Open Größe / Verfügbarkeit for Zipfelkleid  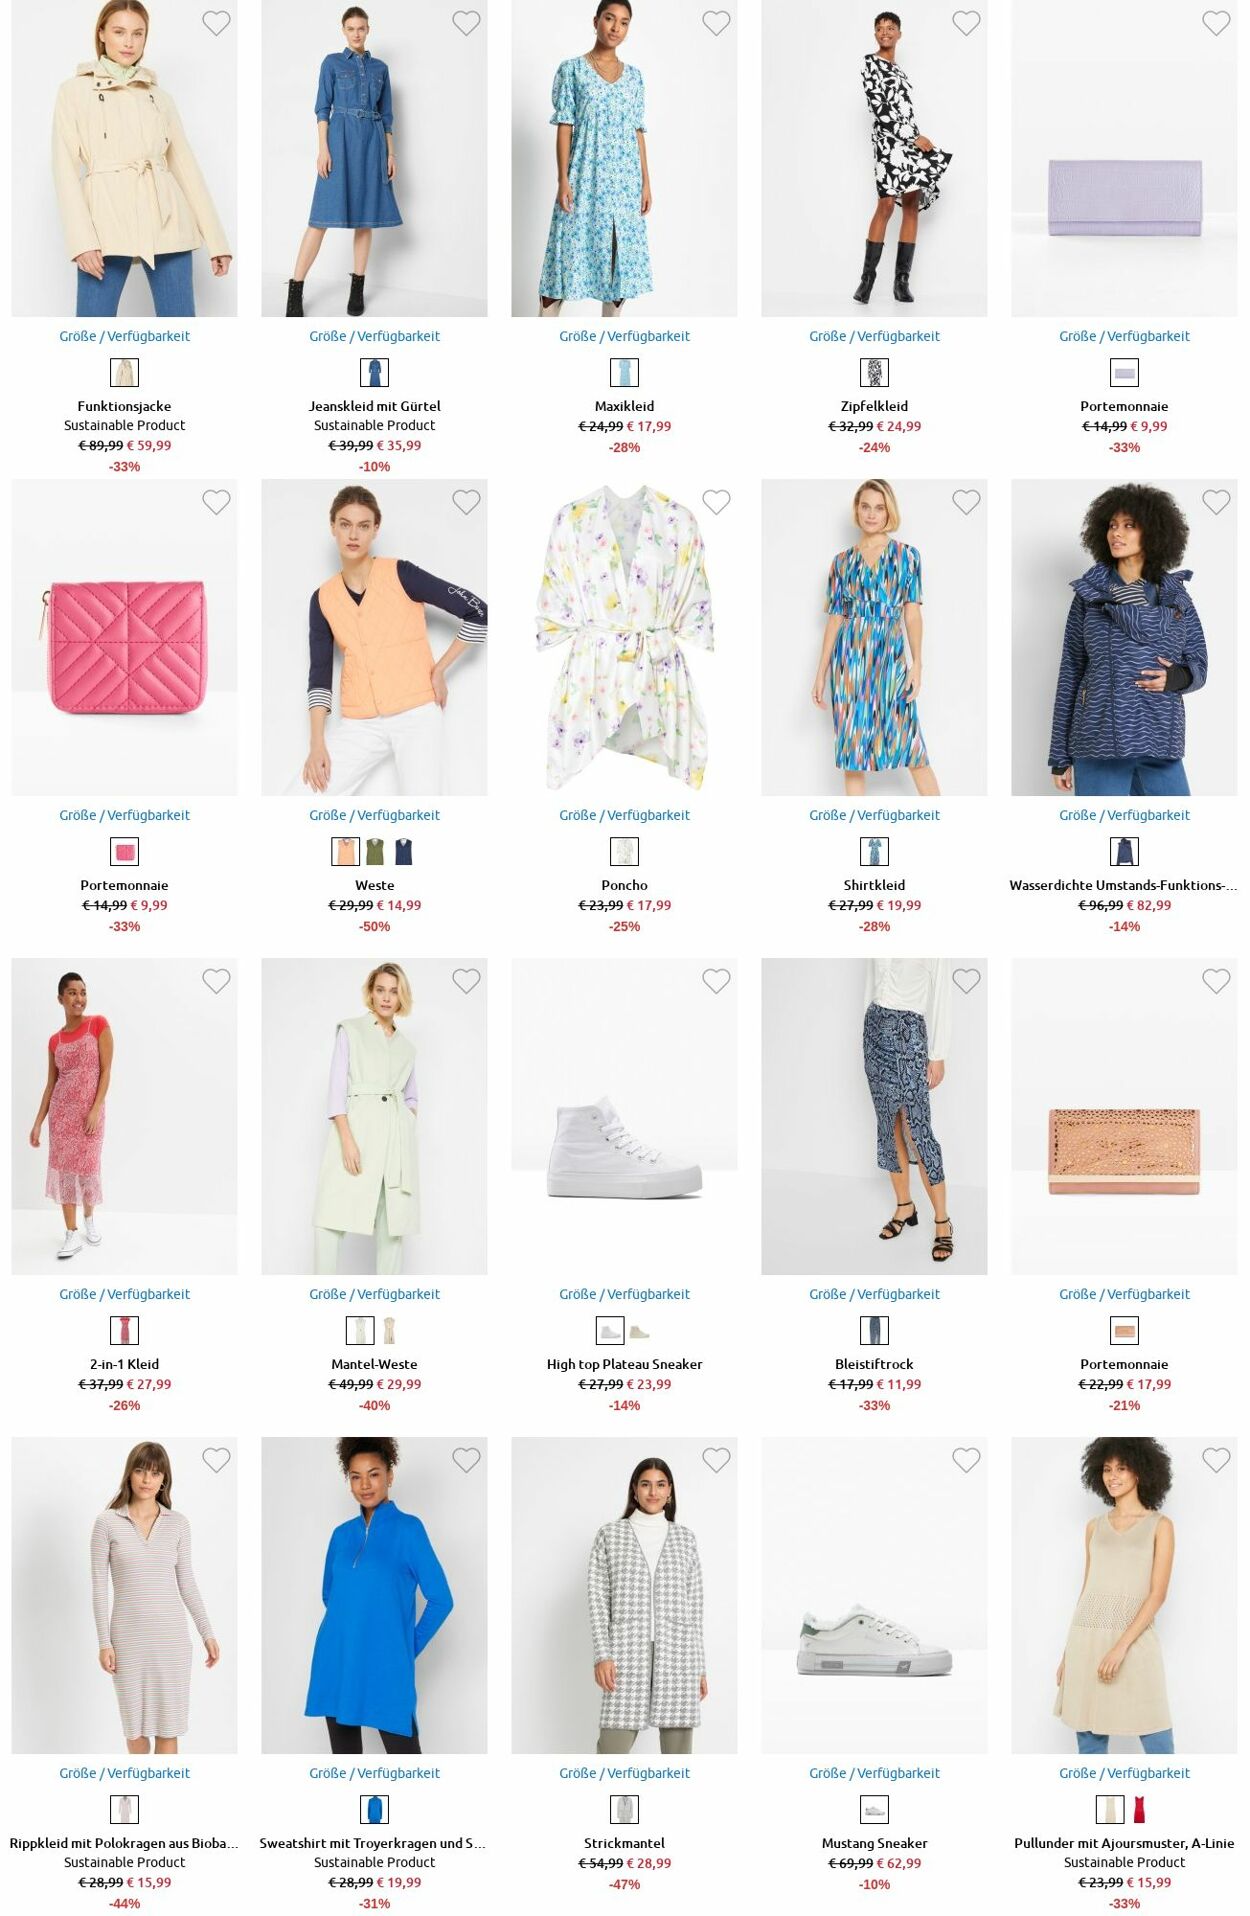click(874, 336)
